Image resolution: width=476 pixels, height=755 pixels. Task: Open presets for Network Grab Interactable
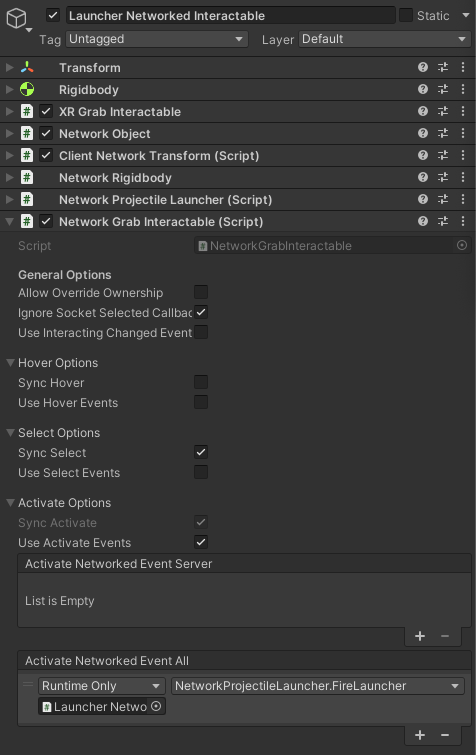click(x=443, y=221)
